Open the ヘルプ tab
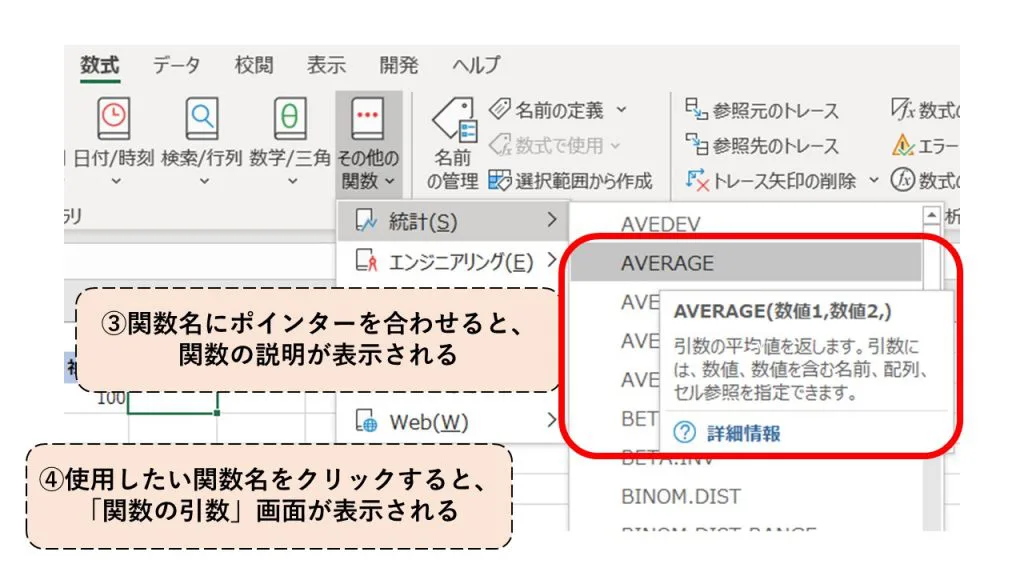Image resolution: width=1024 pixels, height=576 pixels. pyautogui.click(x=476, y=65)
